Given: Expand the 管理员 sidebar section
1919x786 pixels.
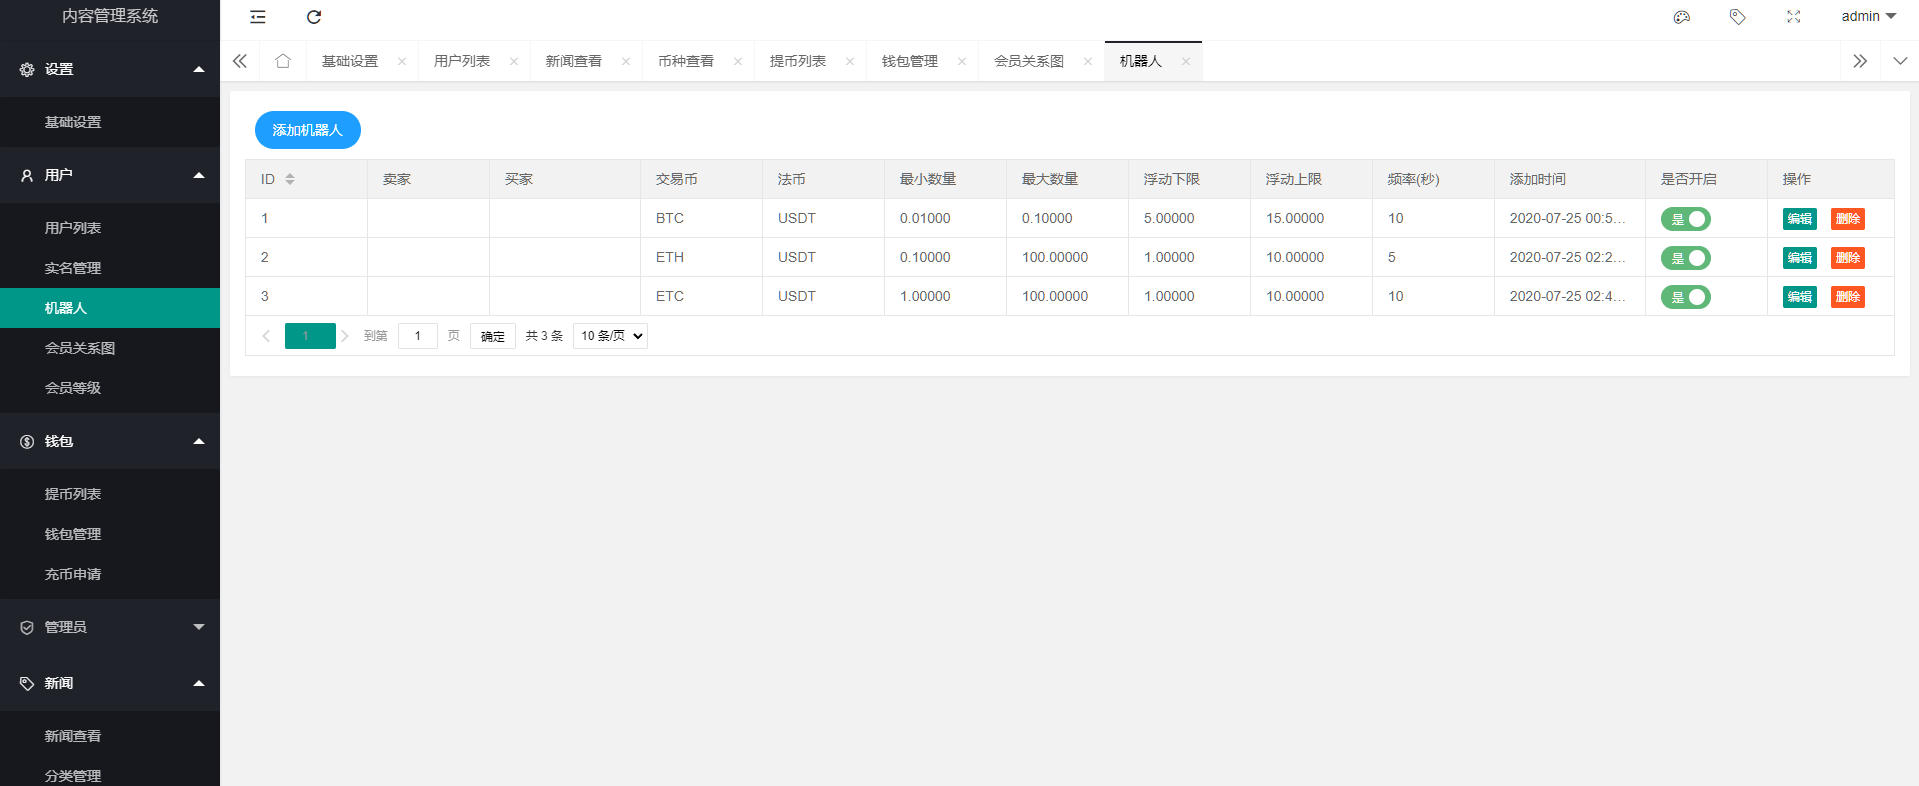Looking at the screenshot, I should pos(110,627).
